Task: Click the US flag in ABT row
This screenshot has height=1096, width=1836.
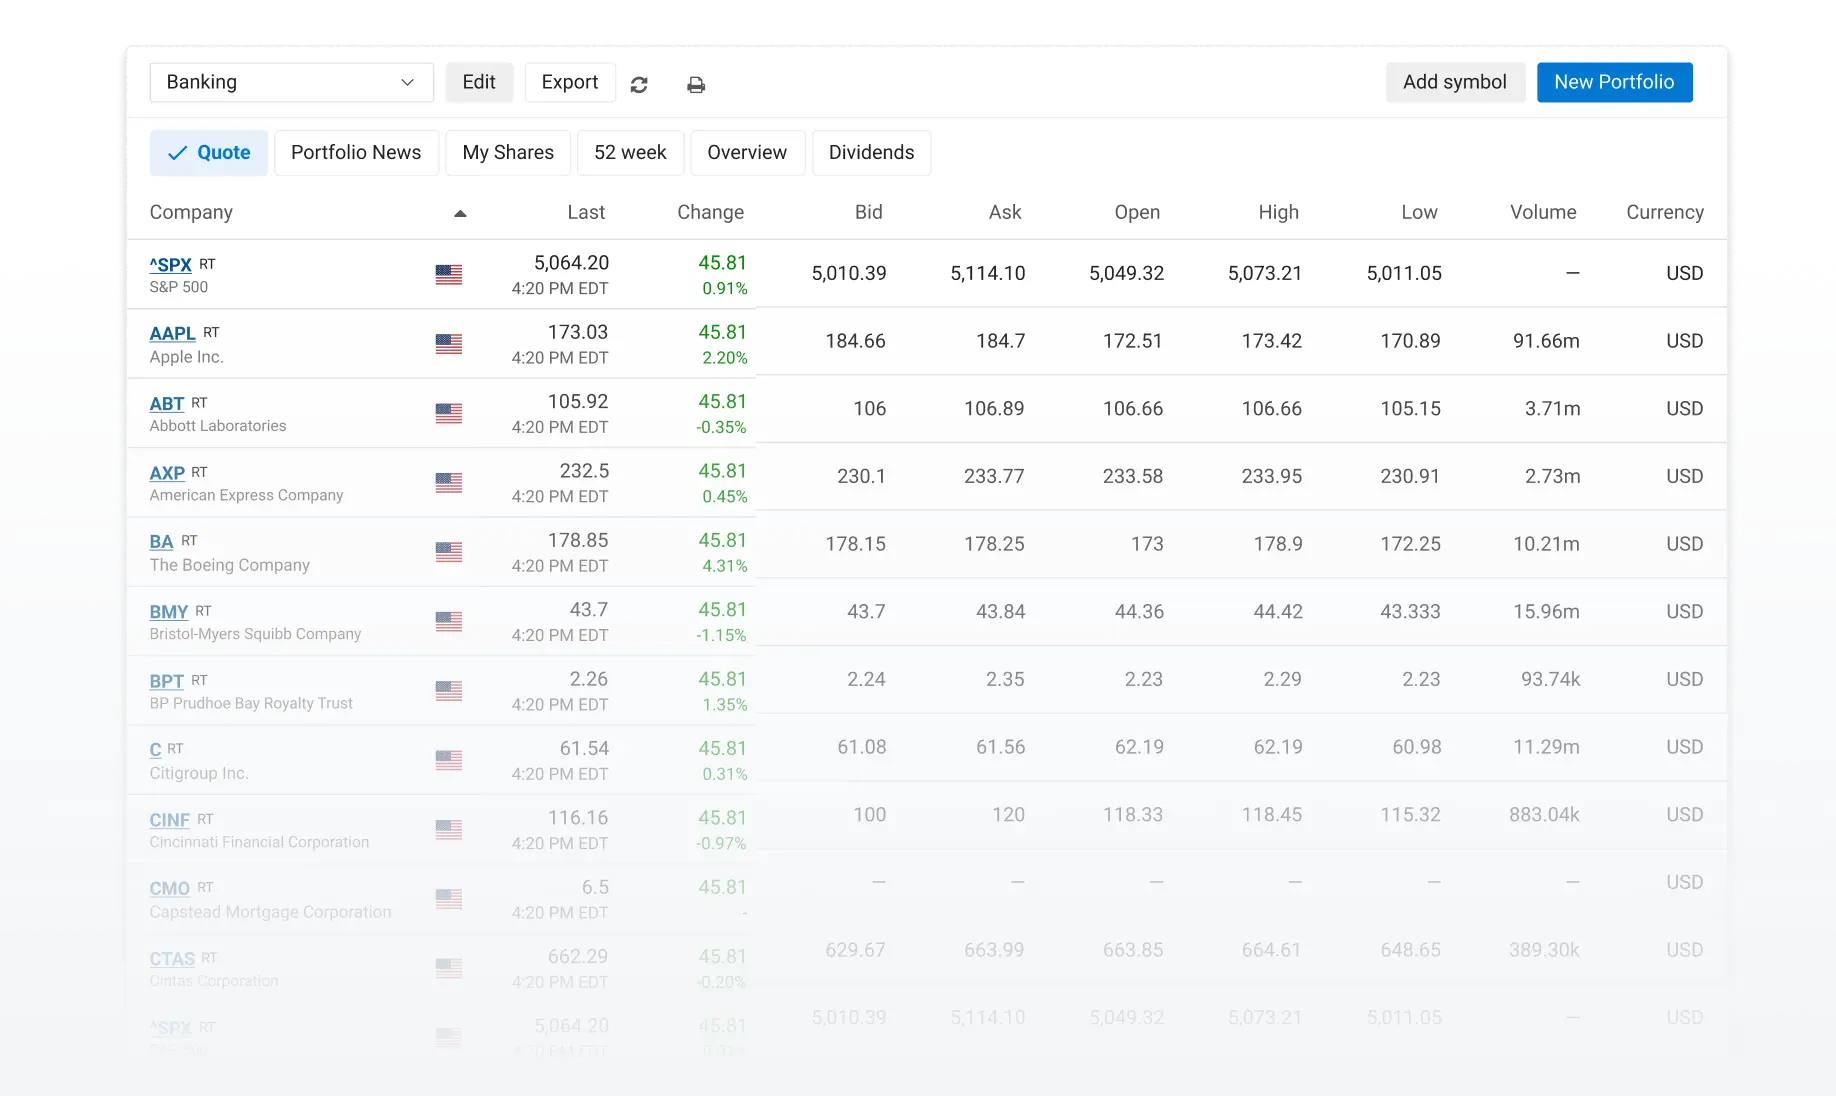Action: [x=449, y=413]
